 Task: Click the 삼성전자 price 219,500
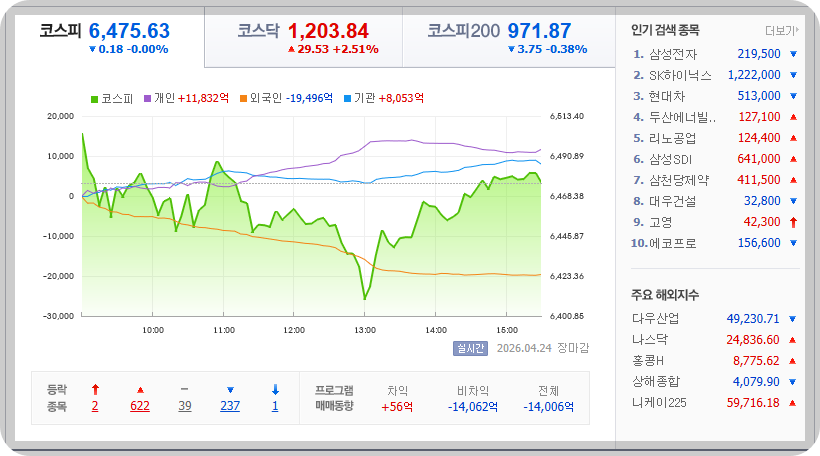[x=759, y=54]
